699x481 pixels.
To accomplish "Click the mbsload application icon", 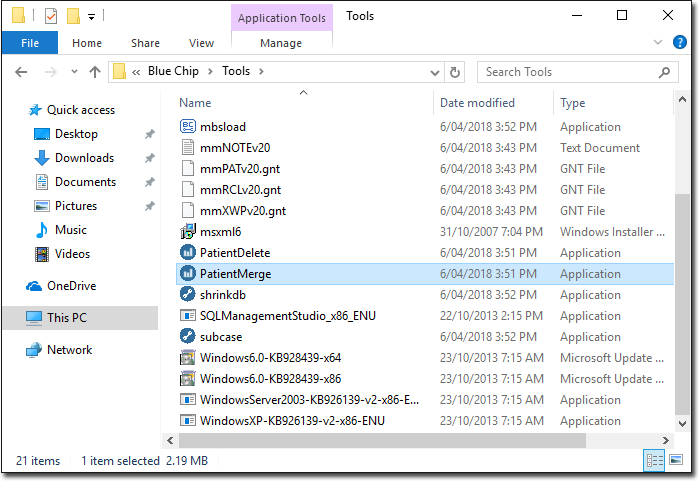I will pyautogui.click(x=188, y=127).
